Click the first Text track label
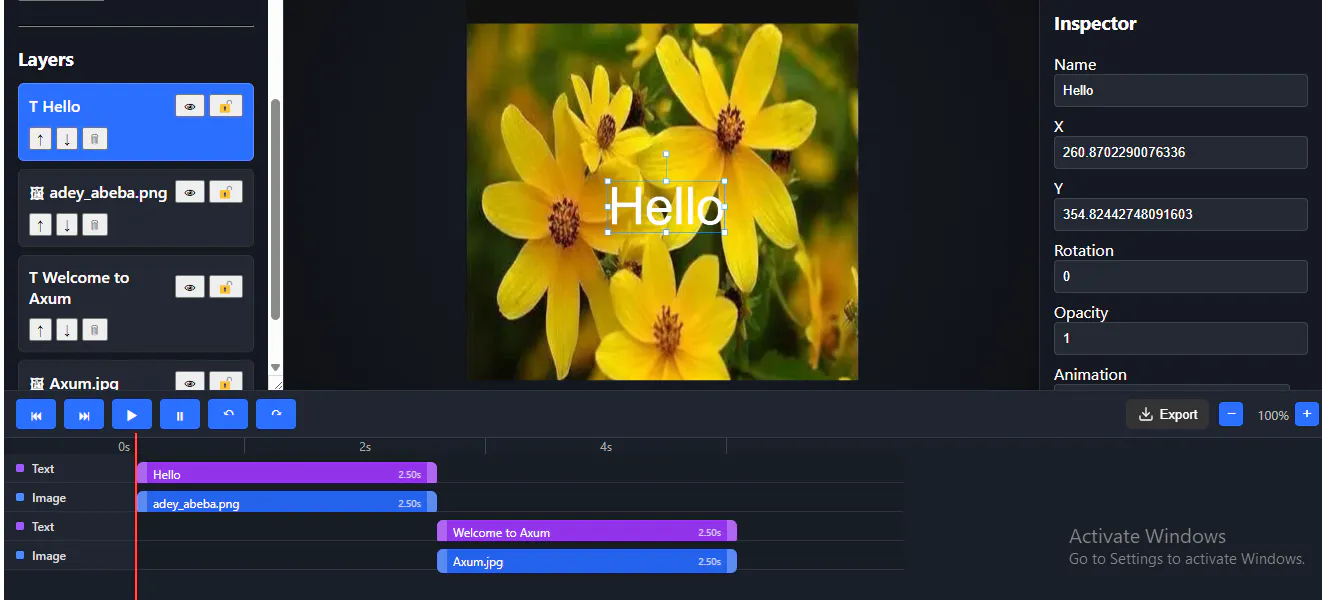 pyautogui.click(x=43, y=468)
